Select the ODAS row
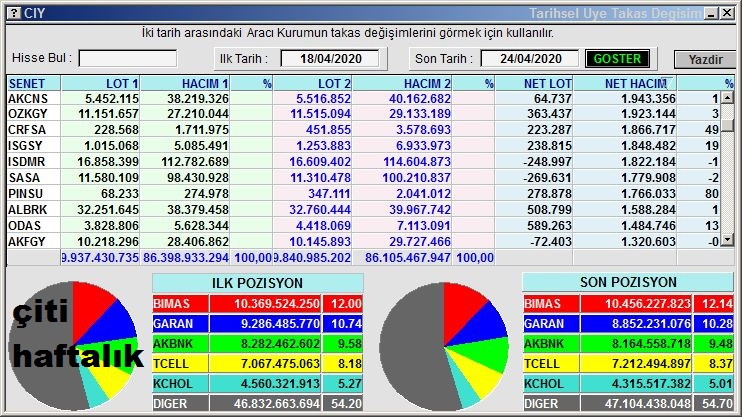 point(363,226)
